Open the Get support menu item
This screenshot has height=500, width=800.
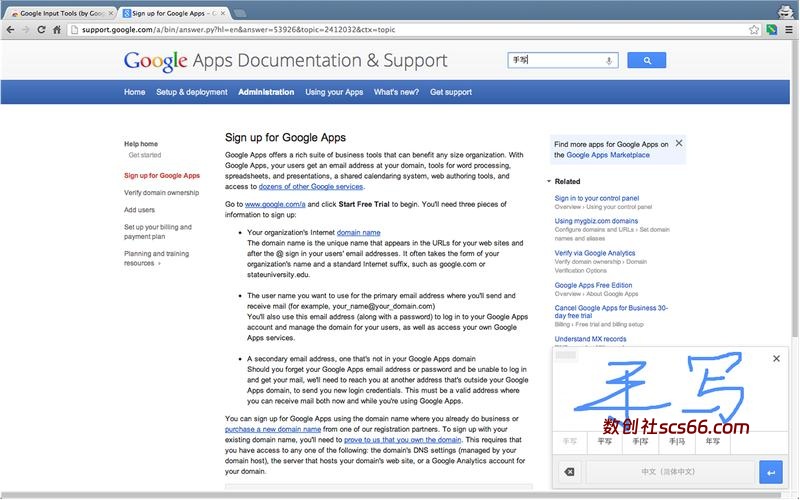click(x=450, y=92)
